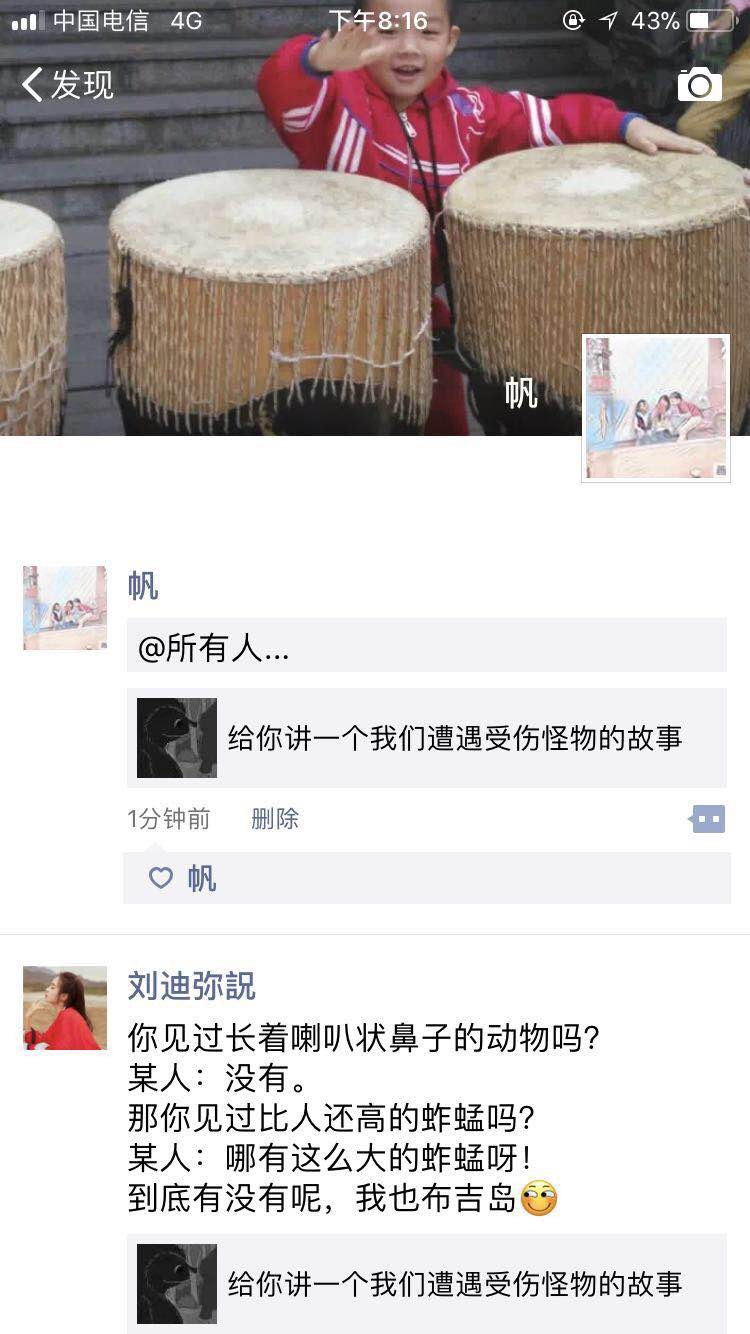The image size is (750, 1334).
Task: Open 刘迪弥說's avatar picture
Action: (x=65, y=1008)
